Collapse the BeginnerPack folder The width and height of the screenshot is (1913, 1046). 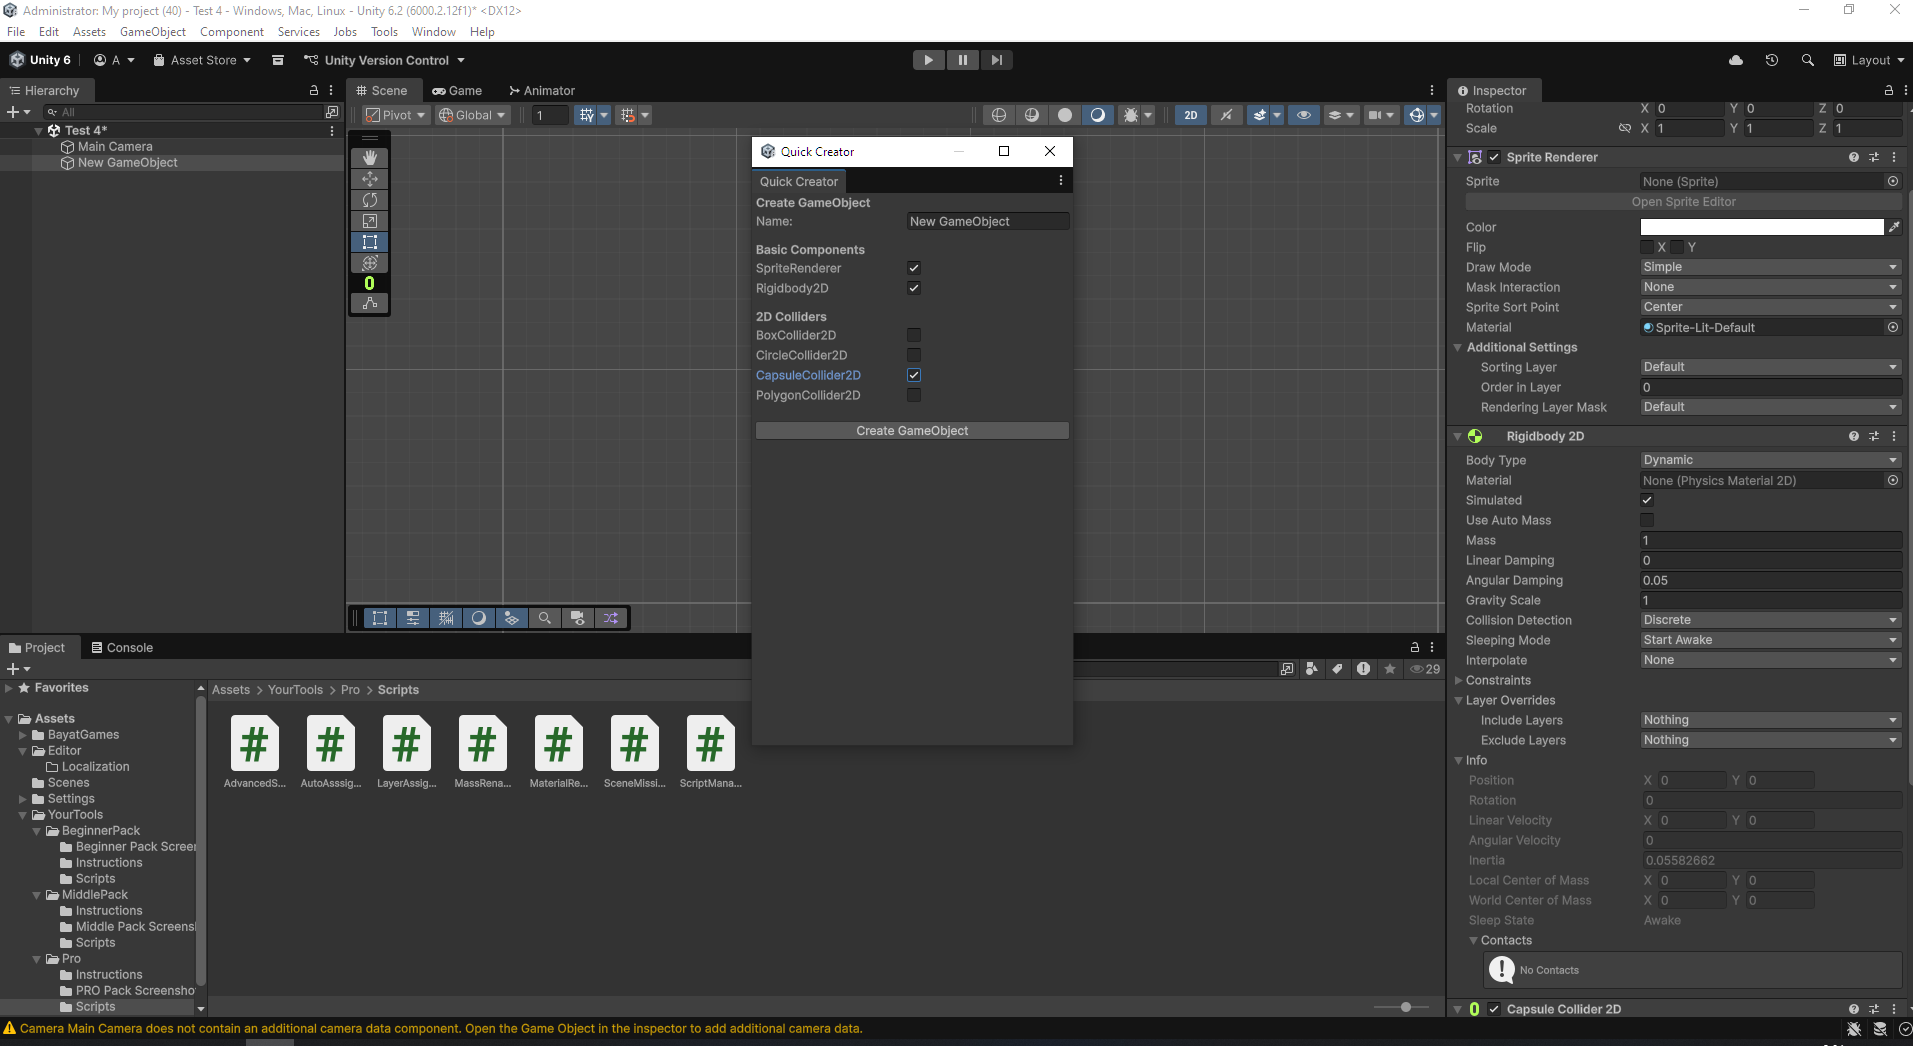click(37, 831)
